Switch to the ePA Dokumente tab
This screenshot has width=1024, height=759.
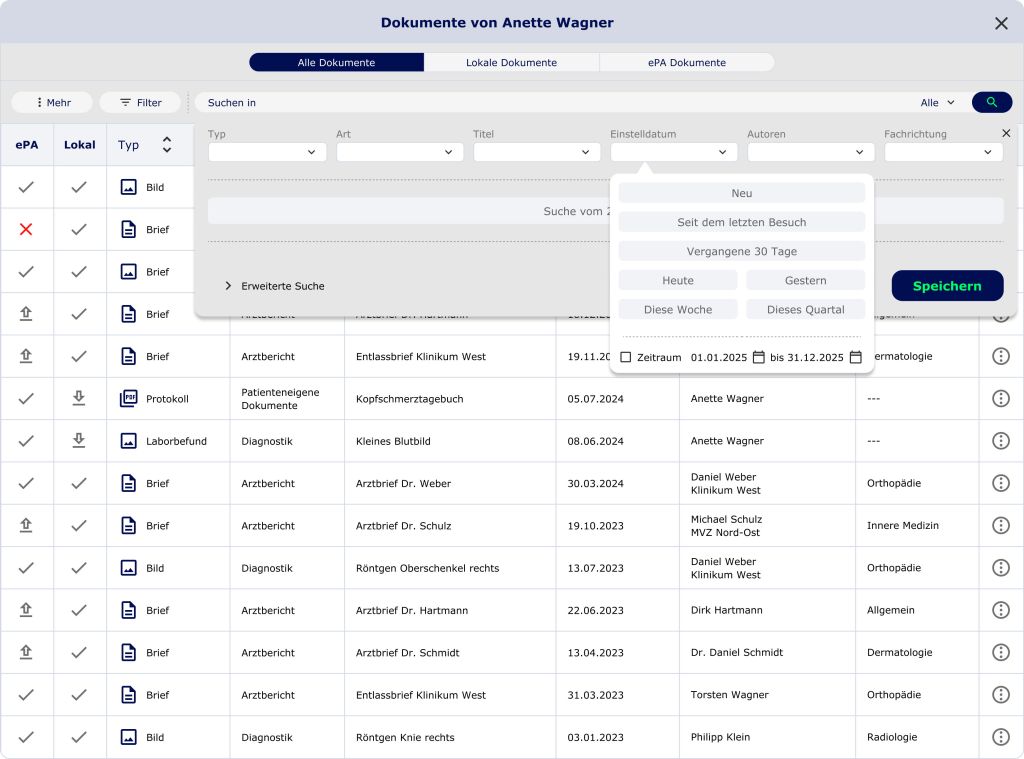[x=686, y=62]
